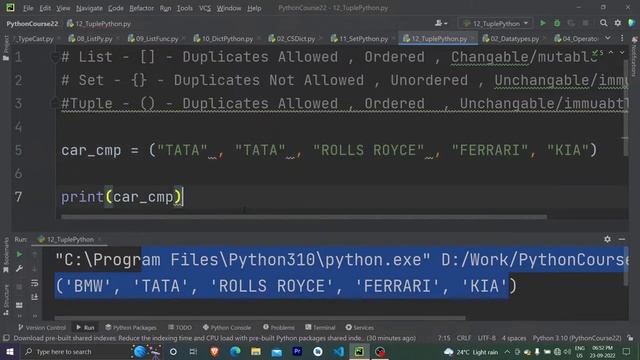The height and width of the screenshot is (360, 640).
Task: Open Search Everywhere magnifier icon
Action: pyautogui.click(x=603, y=23)
